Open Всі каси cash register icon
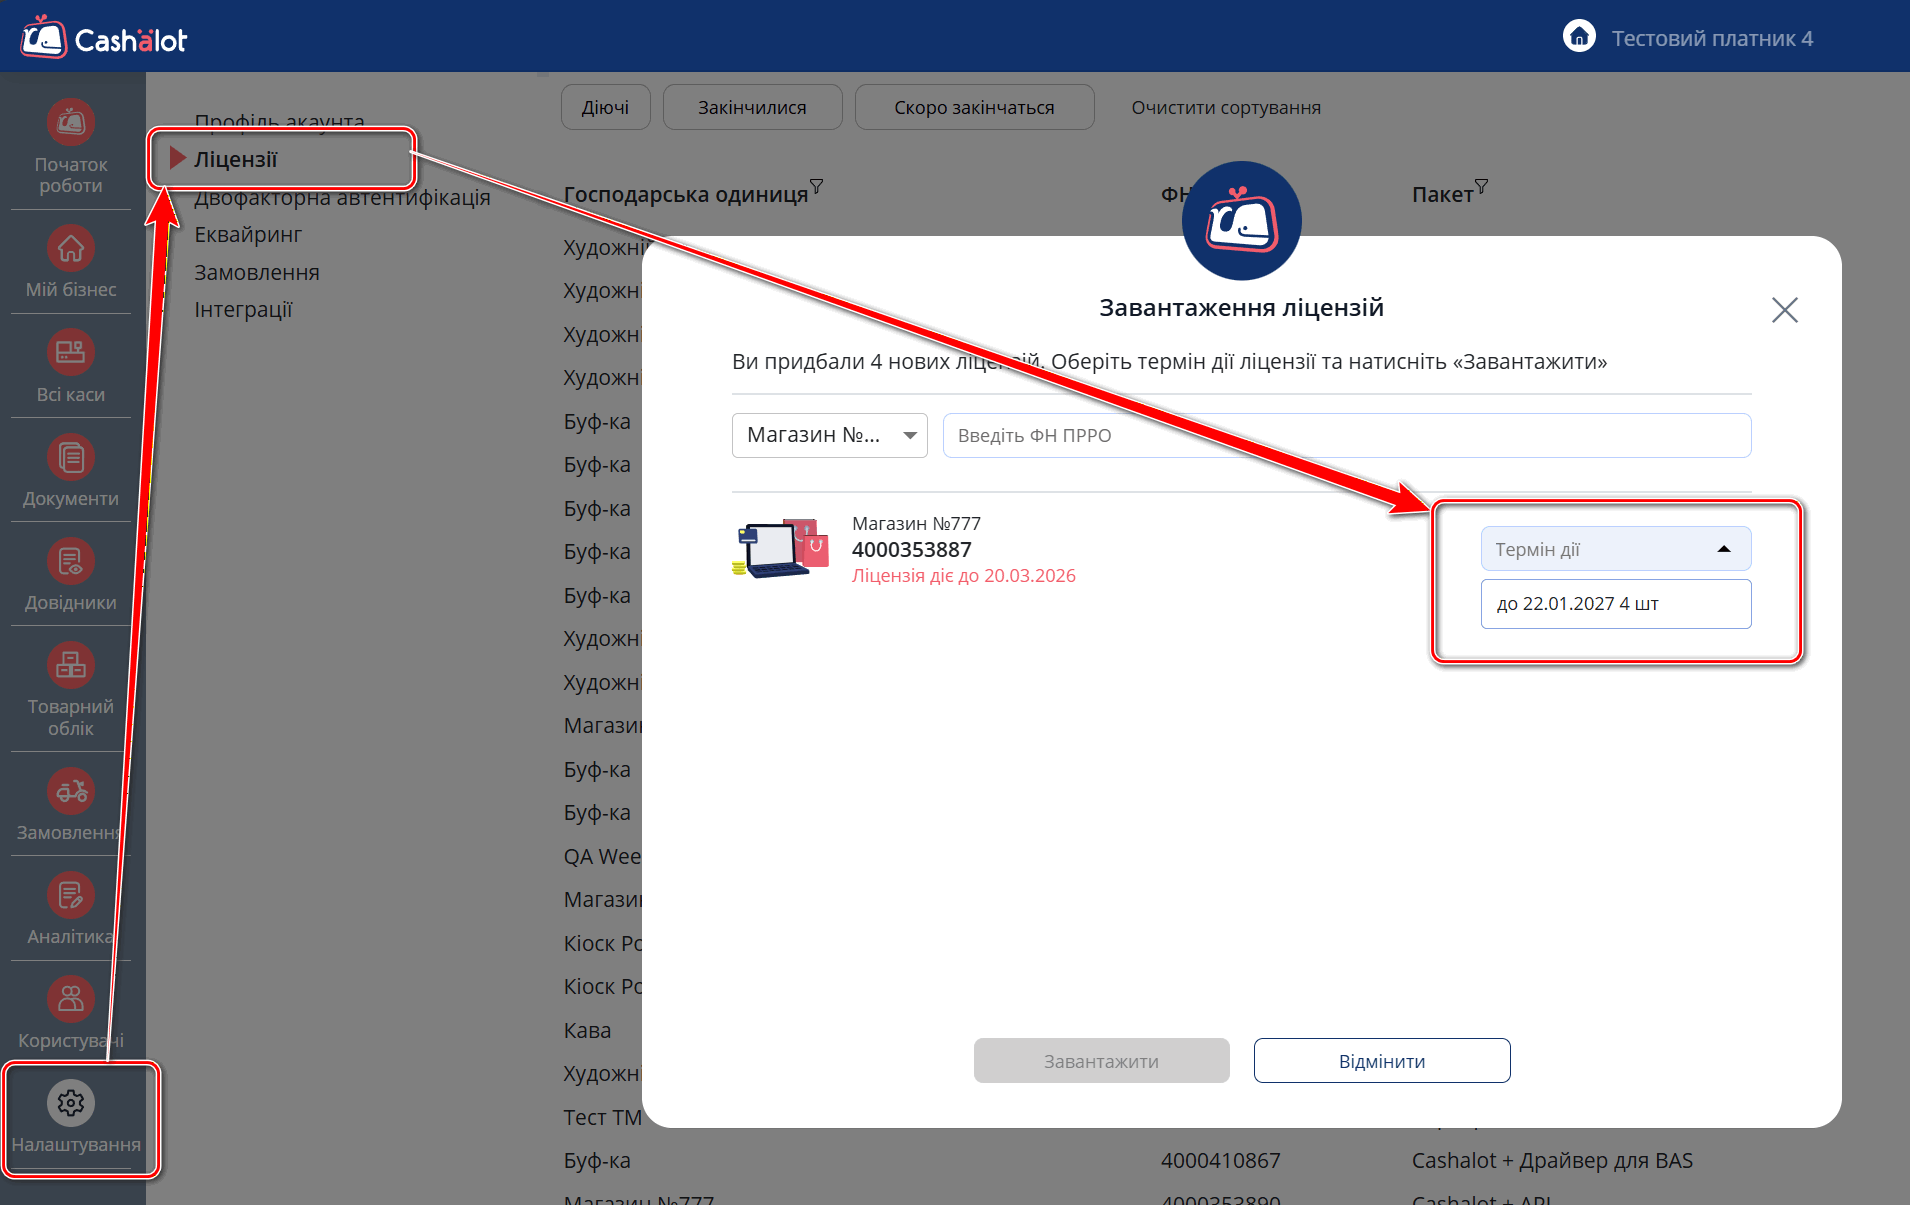The width and height of the screenshot is (1910, 1205). (70, 352)
